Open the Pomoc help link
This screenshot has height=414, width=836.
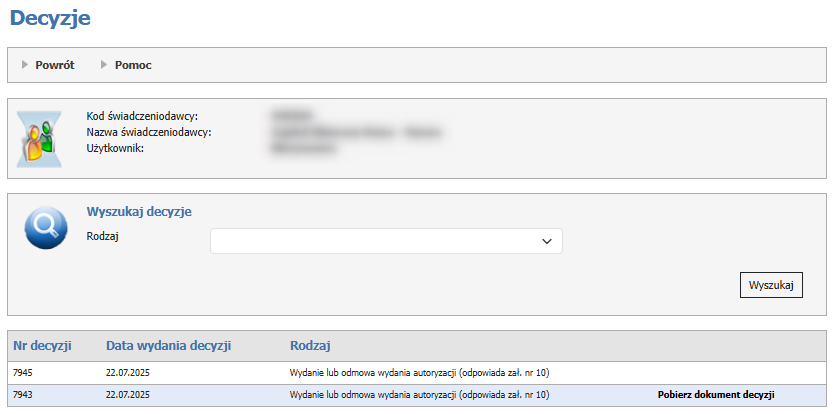[133, 65]
